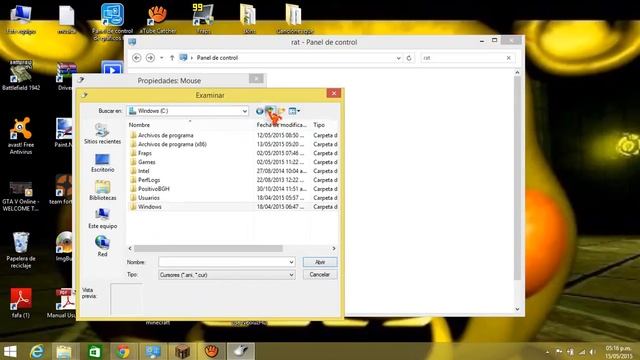
Task: Launch Internet Explorer from taskbar
Action: (x=37, y=351)
